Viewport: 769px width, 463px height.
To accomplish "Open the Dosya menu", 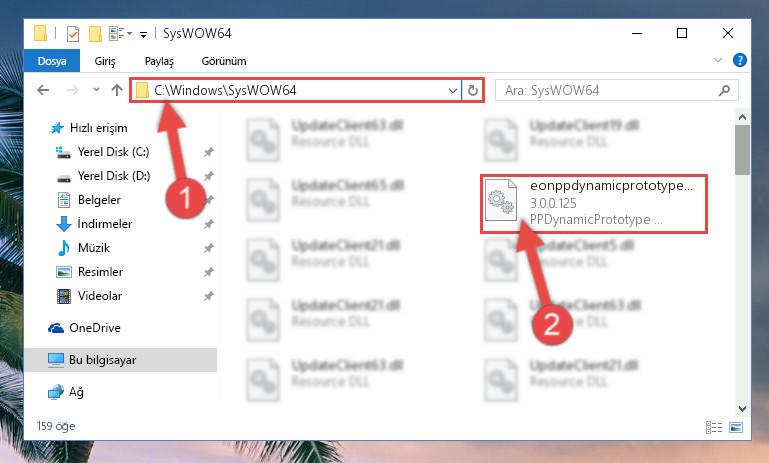I will point(52,61).
